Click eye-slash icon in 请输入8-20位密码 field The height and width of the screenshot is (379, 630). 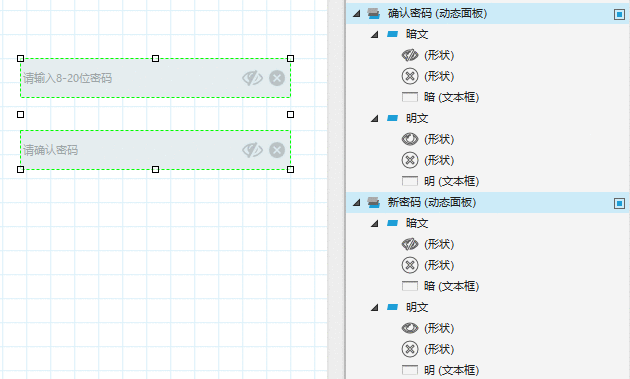(252, 78)
